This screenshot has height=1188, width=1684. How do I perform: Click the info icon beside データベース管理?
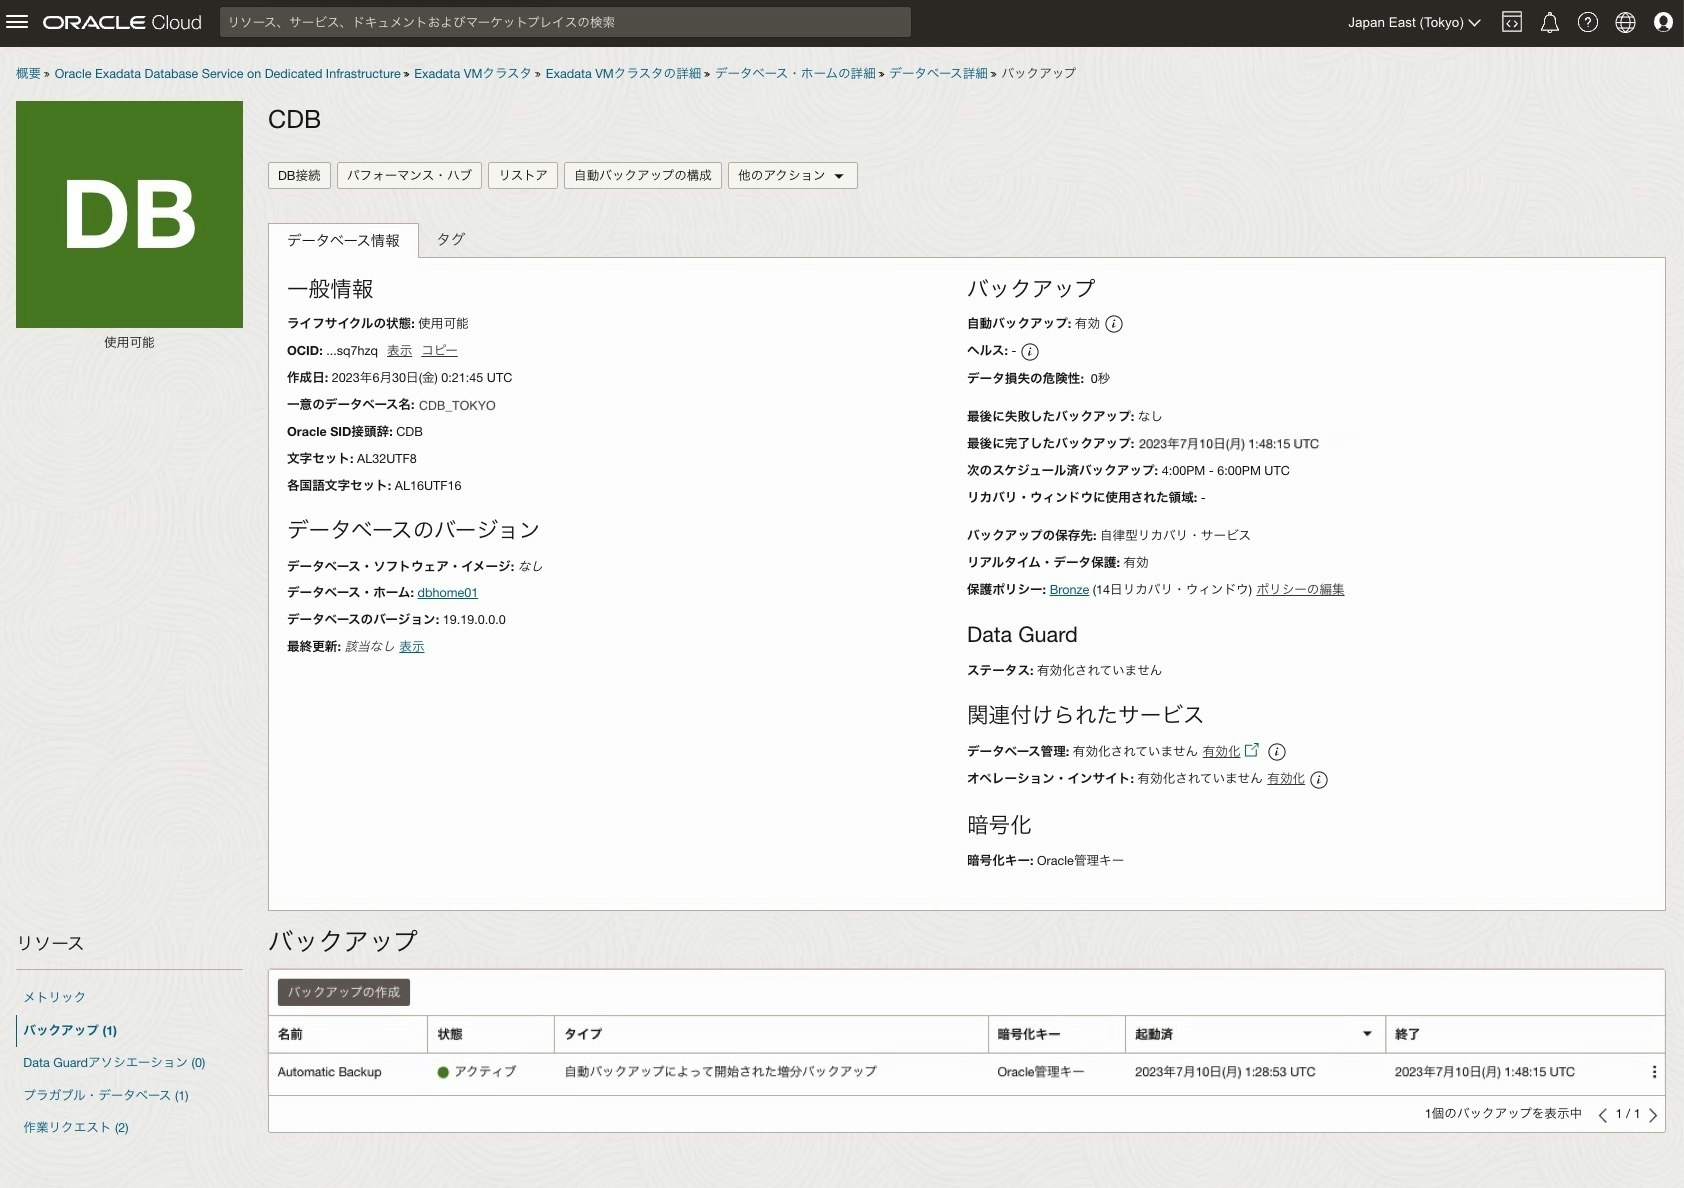click(1277, 752)
